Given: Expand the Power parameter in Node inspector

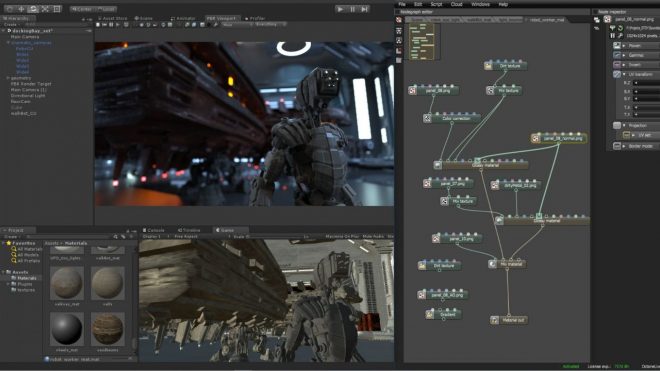Looking at the screenshot, I should (624, 45).
